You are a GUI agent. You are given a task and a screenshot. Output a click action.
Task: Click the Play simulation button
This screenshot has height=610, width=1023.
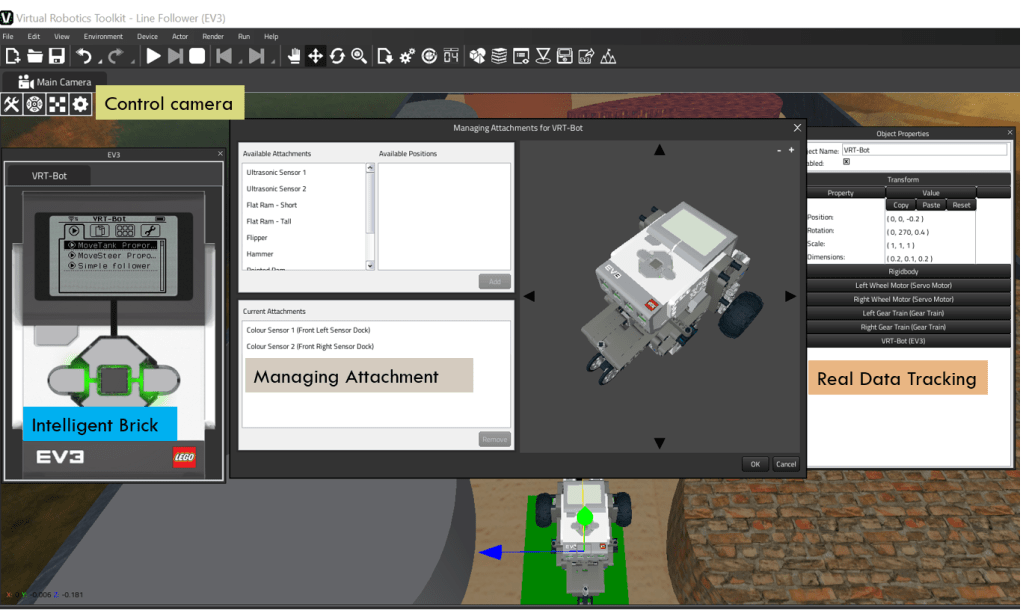click(x=153, y=57)
